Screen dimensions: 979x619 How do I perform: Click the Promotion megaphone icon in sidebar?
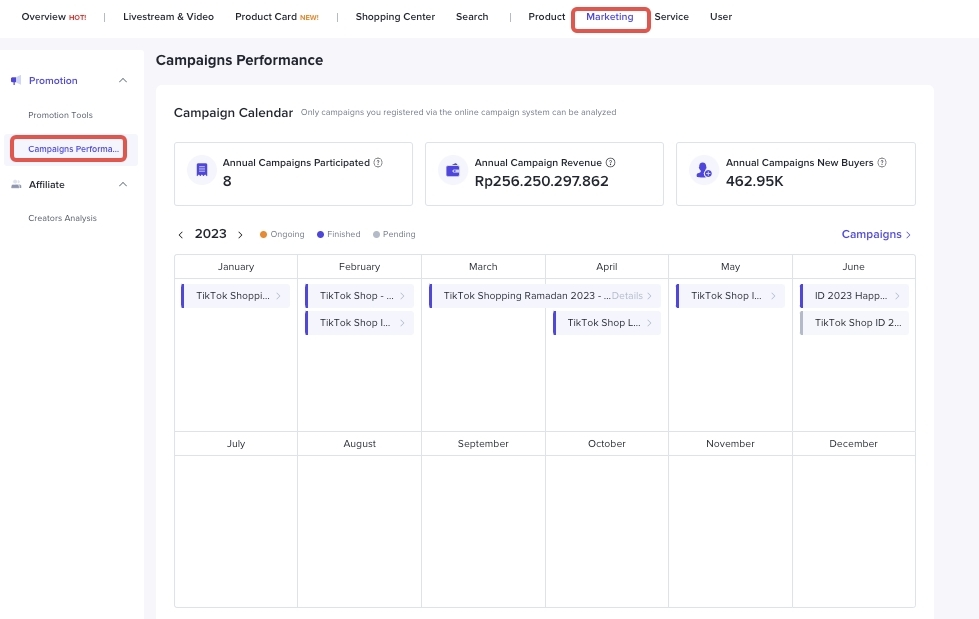(16, 80)
